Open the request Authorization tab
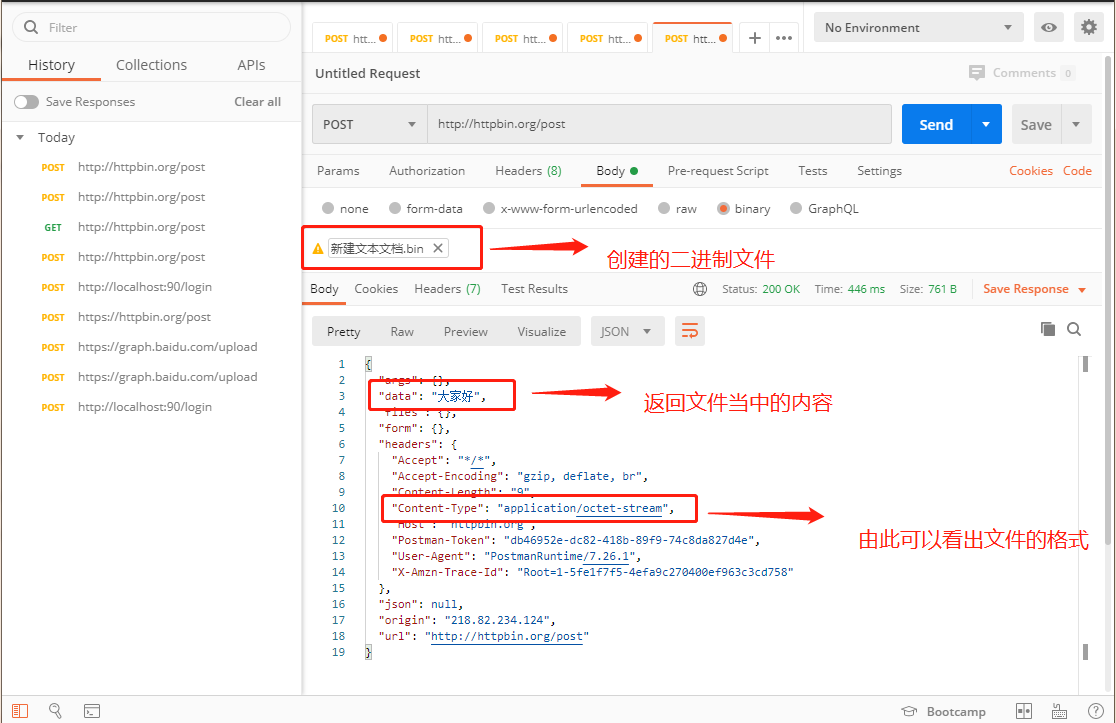This screenshot has width=1116, height=723. click(x=427, y=171)
